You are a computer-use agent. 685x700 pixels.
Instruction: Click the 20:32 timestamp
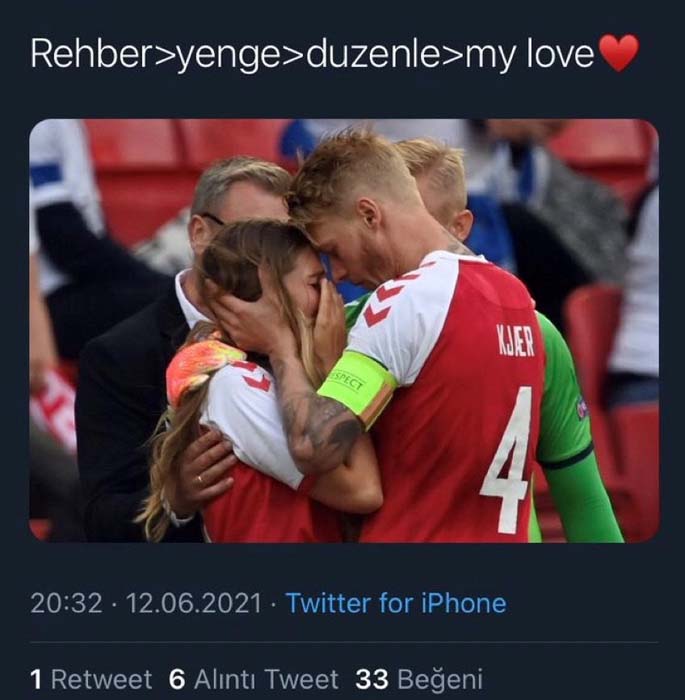pyautogui.click(x=67, y=603)
